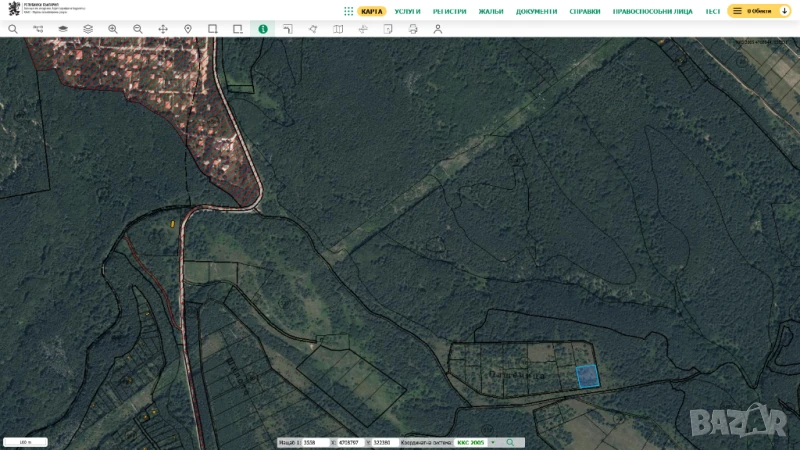Select the zoom in tool

(113, 29)
